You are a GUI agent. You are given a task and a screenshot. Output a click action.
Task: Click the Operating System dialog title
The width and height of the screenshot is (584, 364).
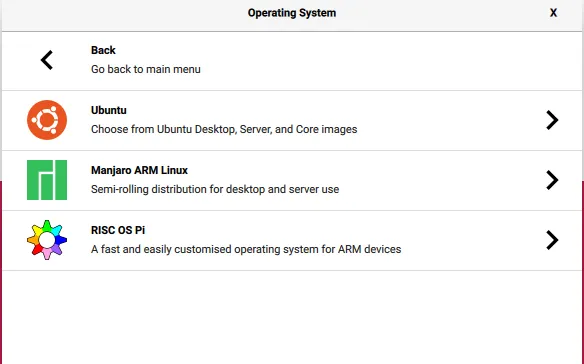(292, 13)
